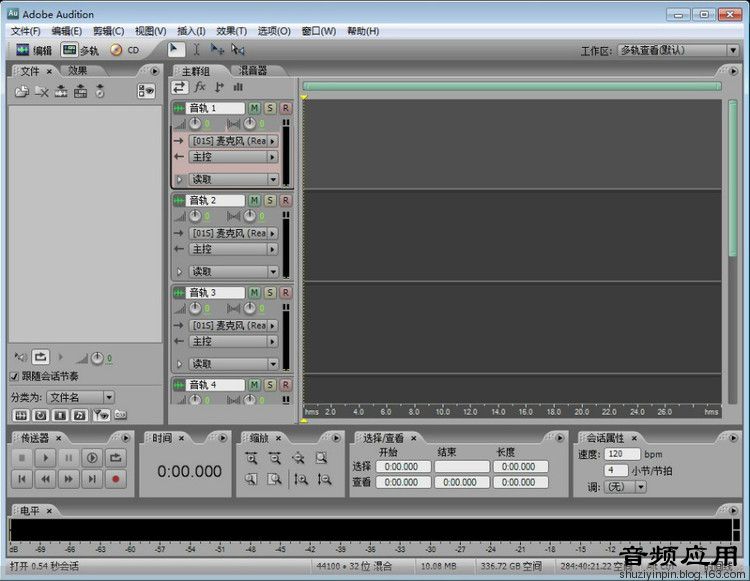The image size is (750, 581).
Task: Click Zoom Out Full Both Axes icon
Action: point(298,458)
